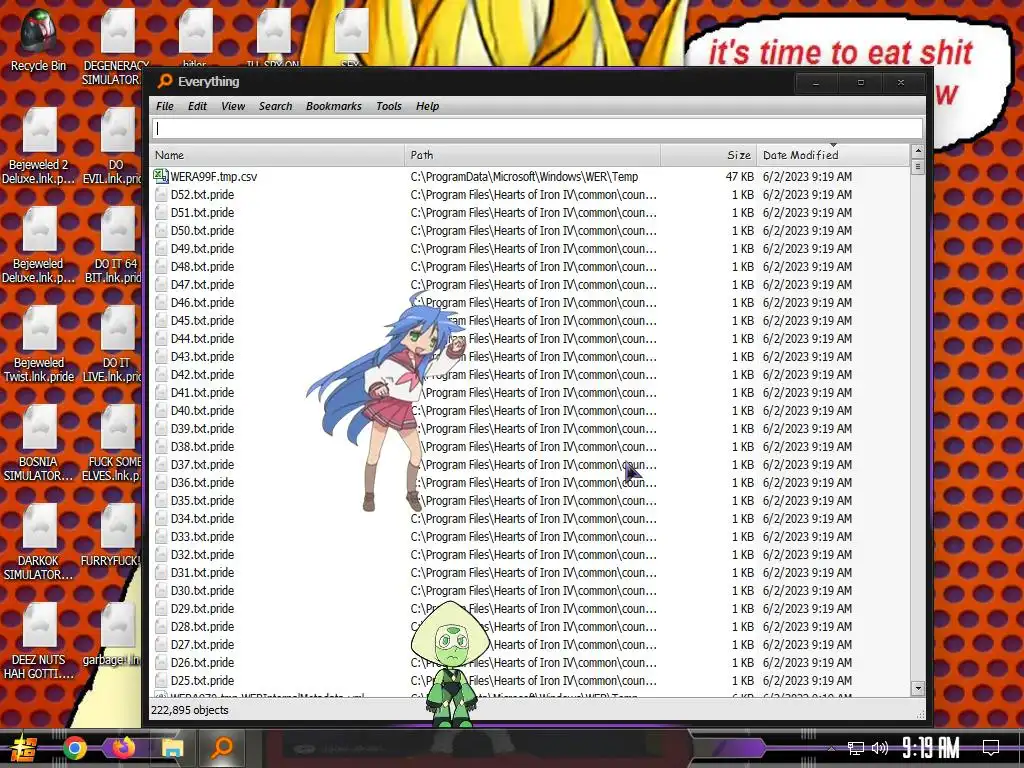Select the WERA99F.tmp.csv file row
1024x768 pixels.
530,176
